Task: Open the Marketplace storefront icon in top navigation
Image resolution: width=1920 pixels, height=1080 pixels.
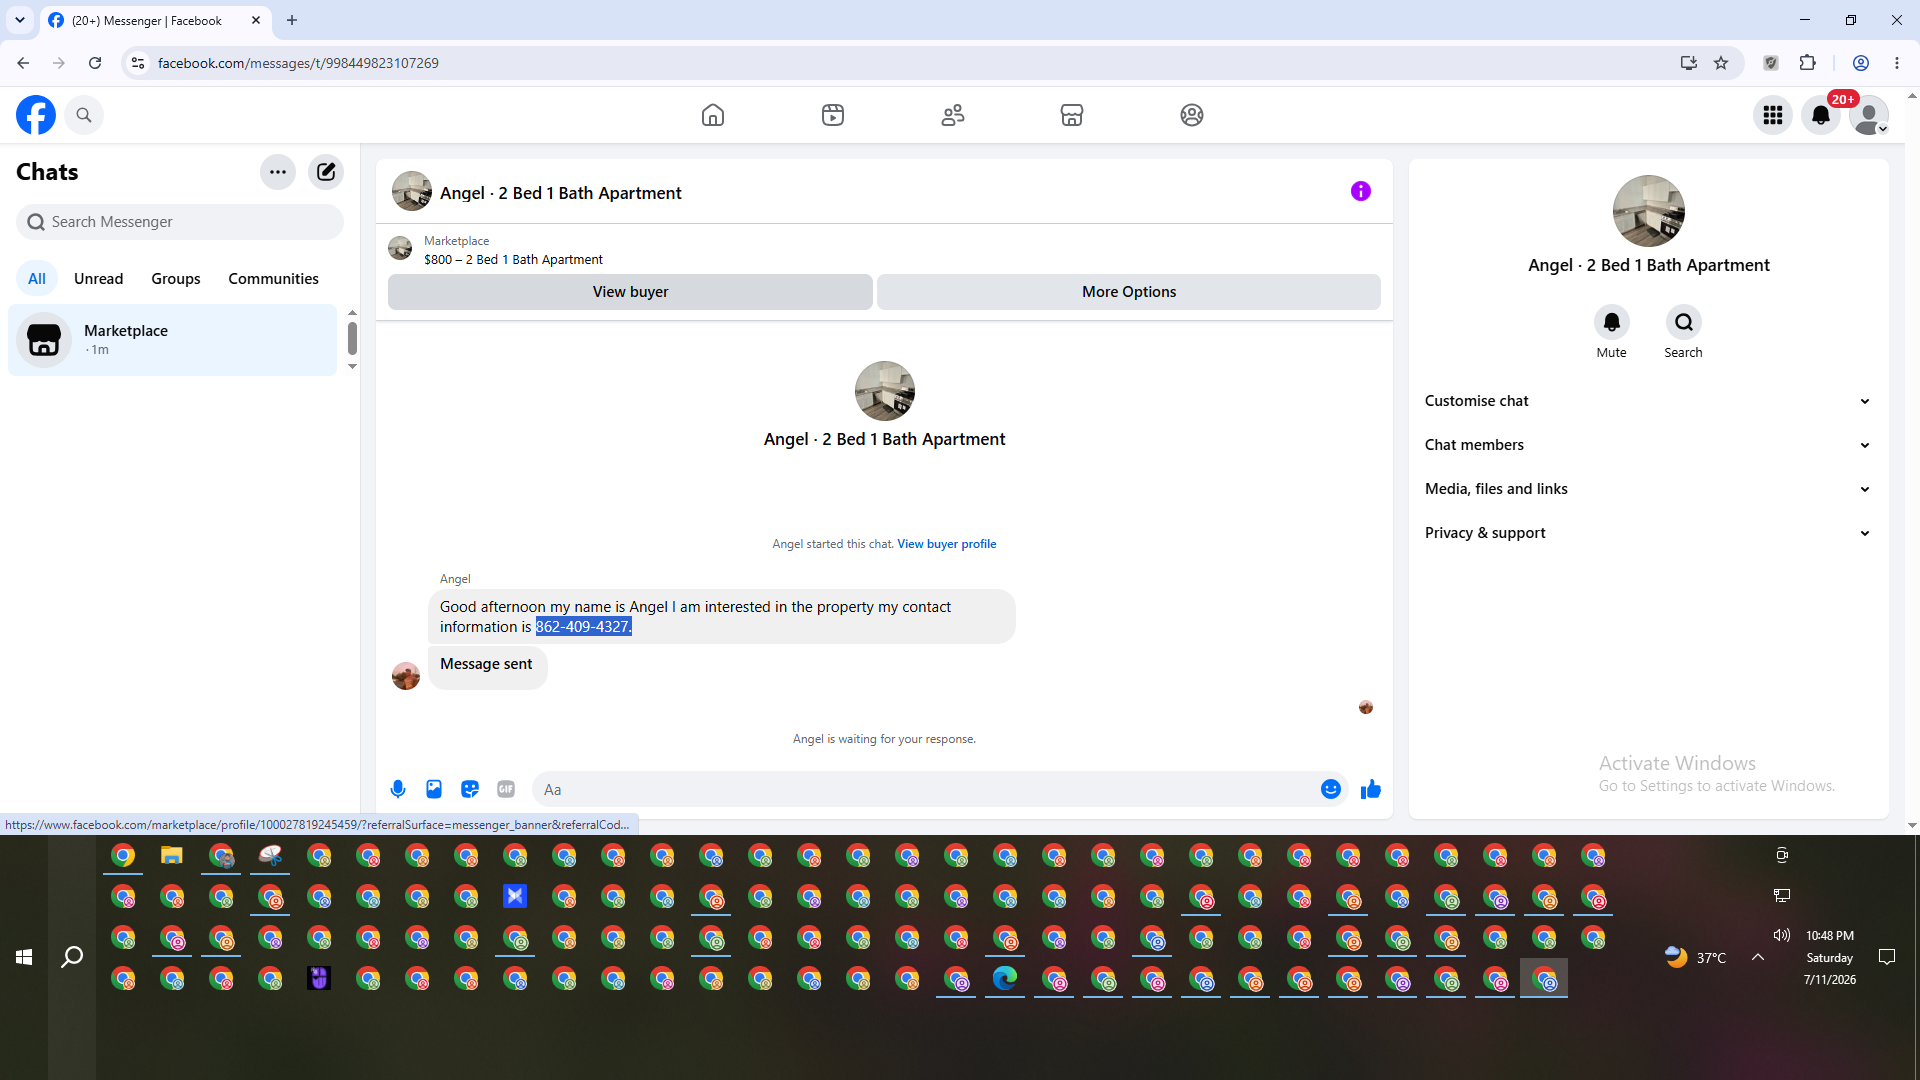Action: pyautogui.click(x=1072, y=115)
